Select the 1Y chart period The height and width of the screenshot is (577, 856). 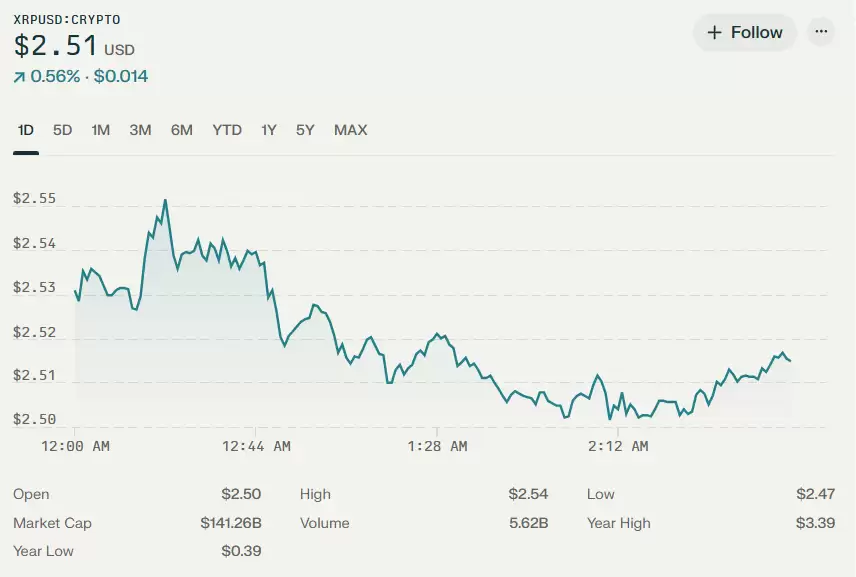pos(268,130)
